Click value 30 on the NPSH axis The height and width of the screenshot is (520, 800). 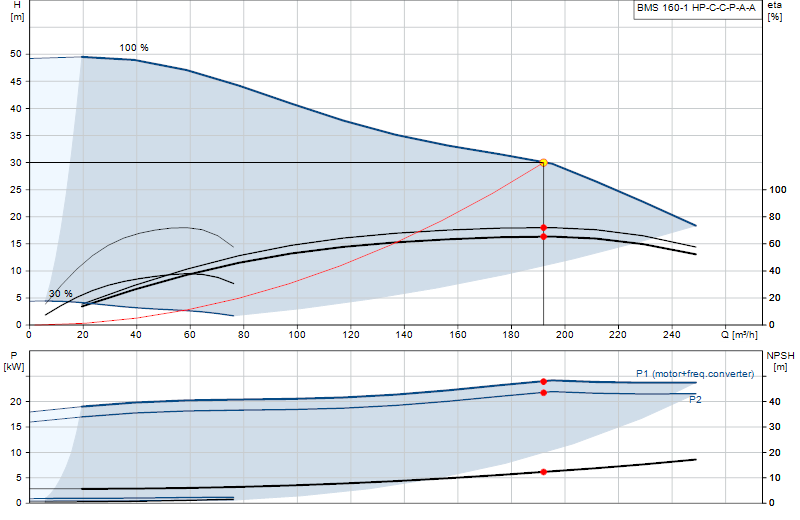(774, 427)
